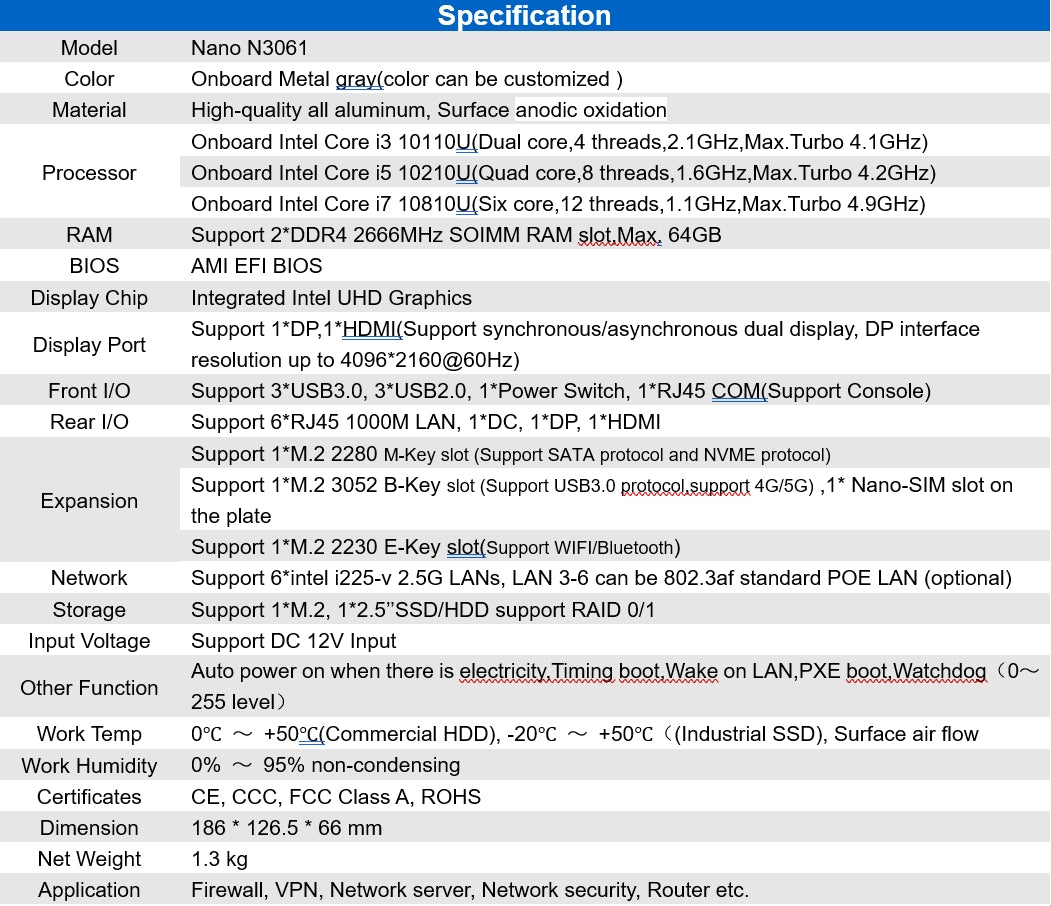Click the Processor row label
This screenshot has width=1051, height=906.
pos(89,173)
